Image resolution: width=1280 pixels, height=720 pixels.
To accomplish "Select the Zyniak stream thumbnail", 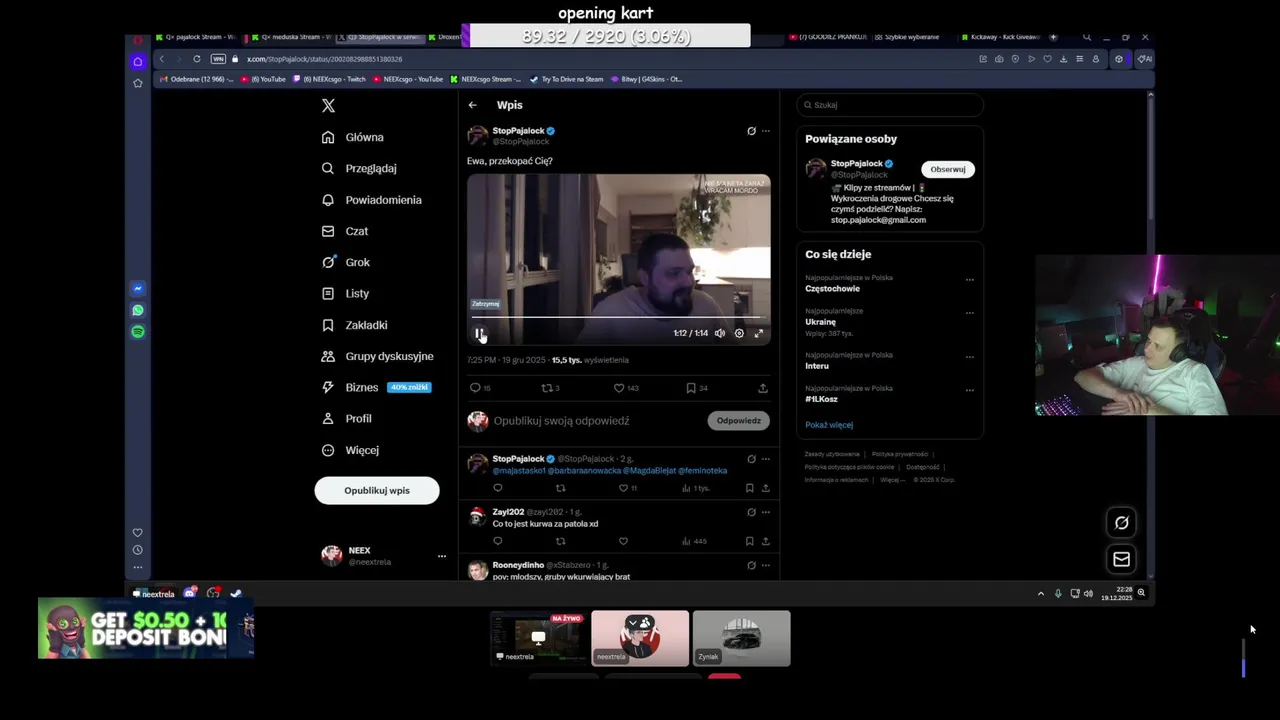I will (x=742, y=638).
